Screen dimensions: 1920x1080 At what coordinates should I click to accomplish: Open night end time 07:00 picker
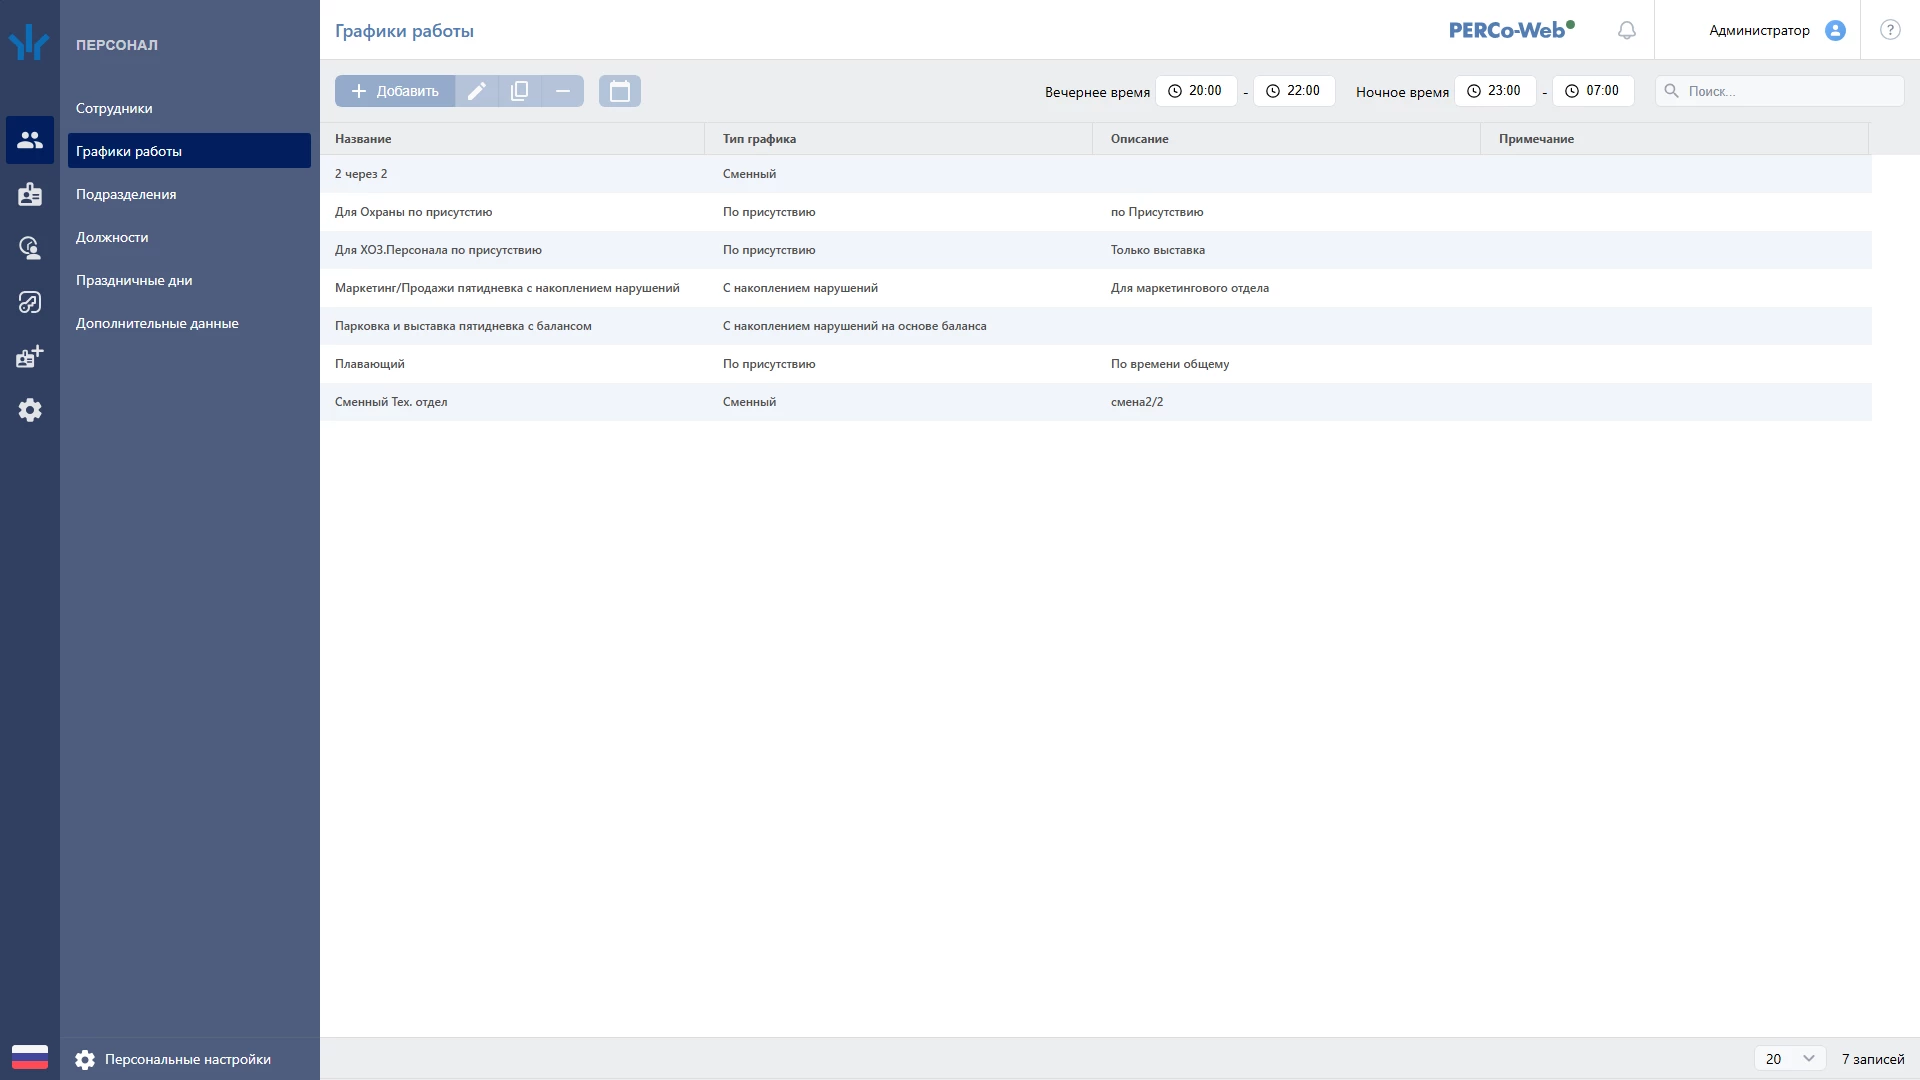(1593, 91)
